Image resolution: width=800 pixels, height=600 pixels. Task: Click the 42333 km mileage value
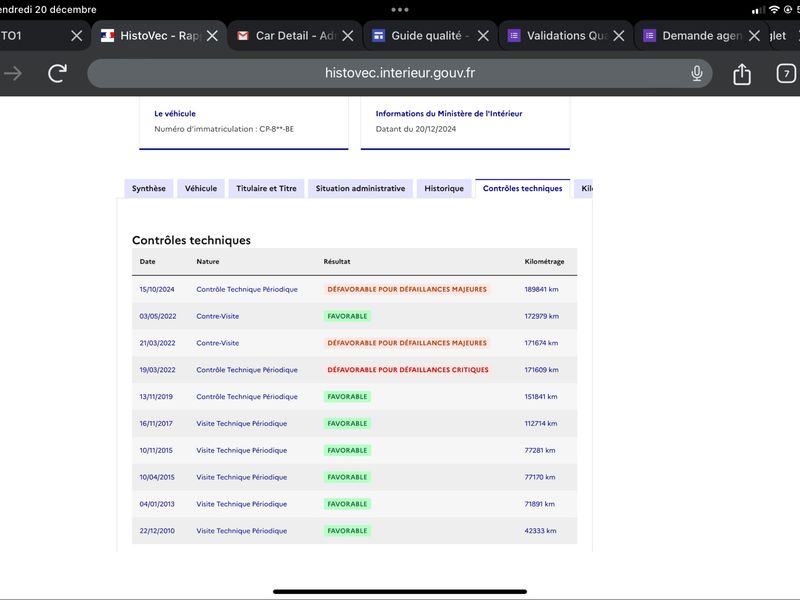coord(540,531)
